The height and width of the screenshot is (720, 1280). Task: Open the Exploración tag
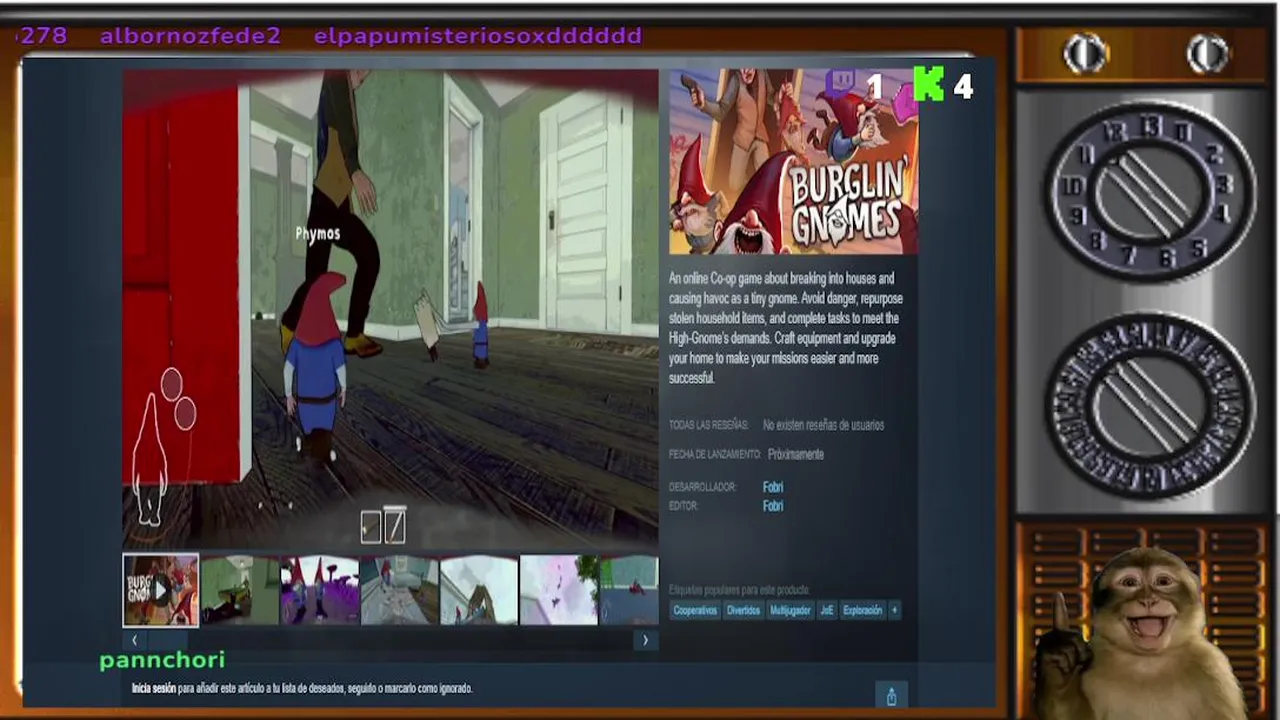[x=862, y=610]
